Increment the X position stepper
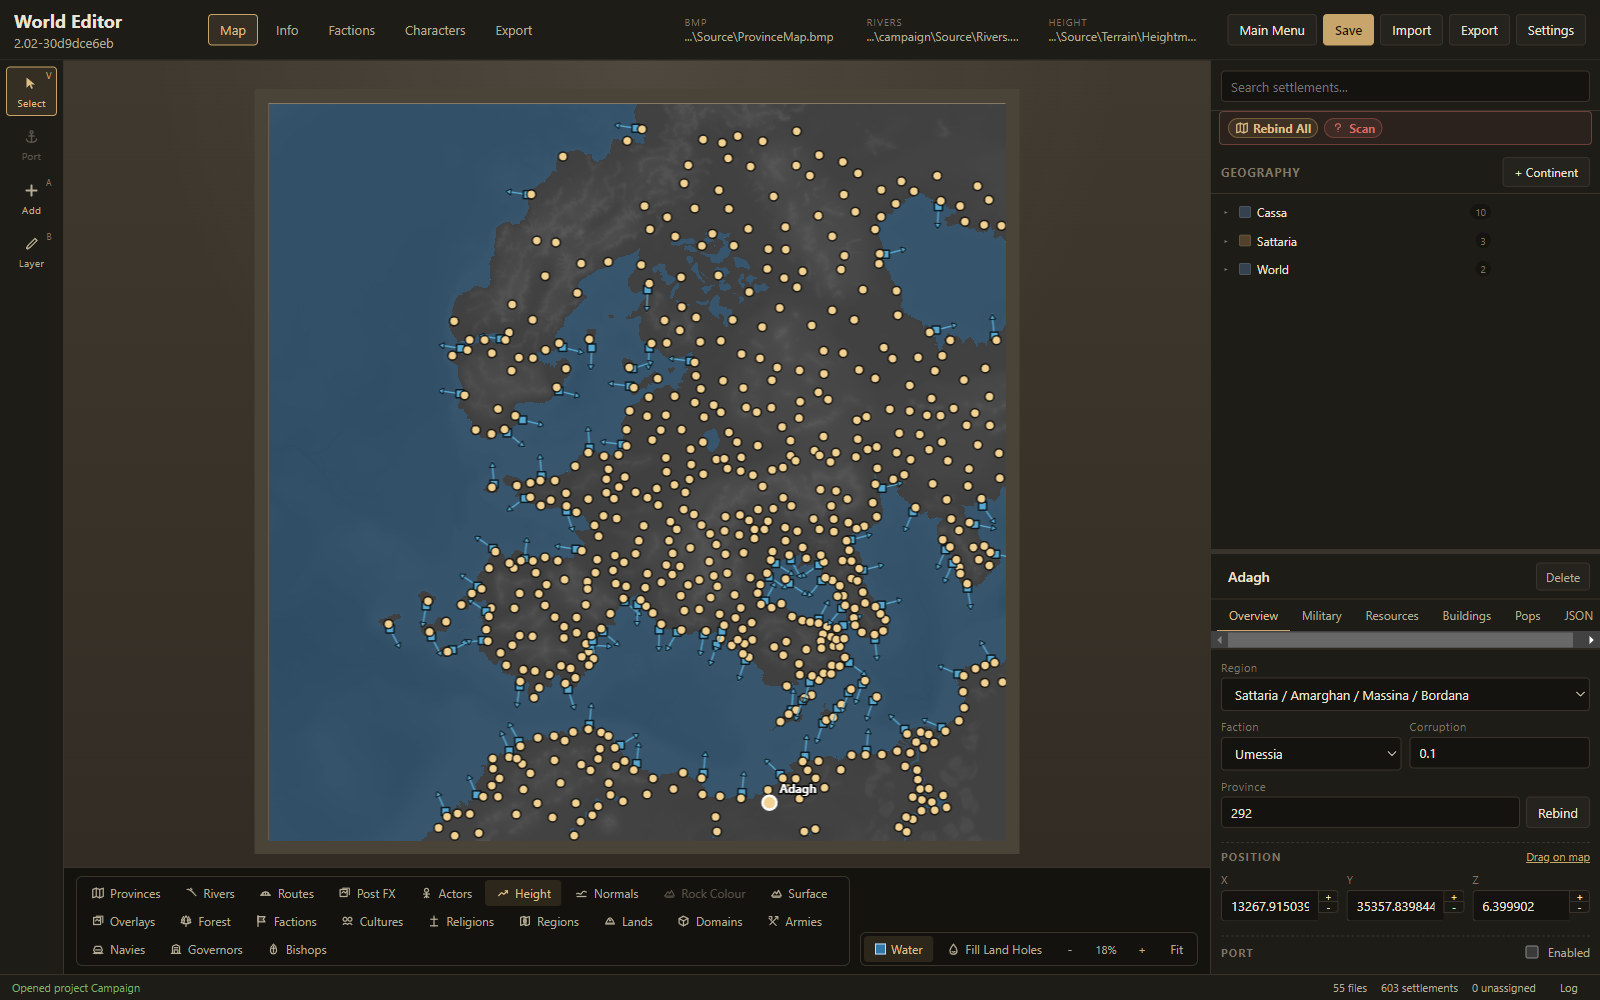Screen dimensions: 1600x1000 [1328, 897]
